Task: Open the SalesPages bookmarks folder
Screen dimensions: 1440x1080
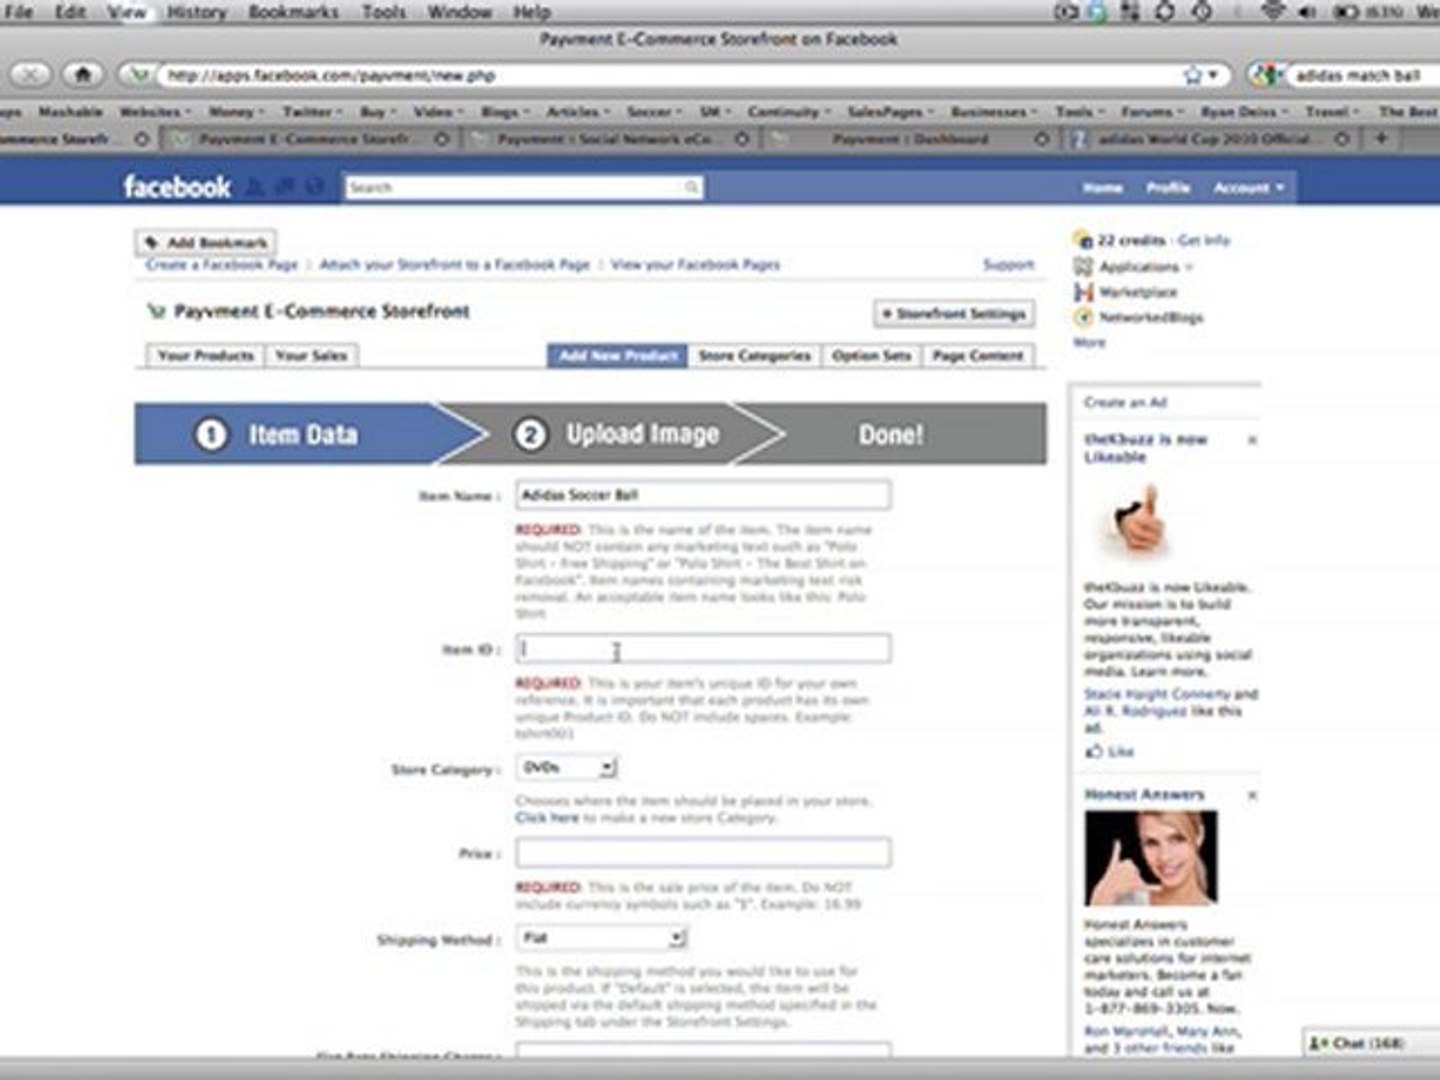Action: [890, 111]
